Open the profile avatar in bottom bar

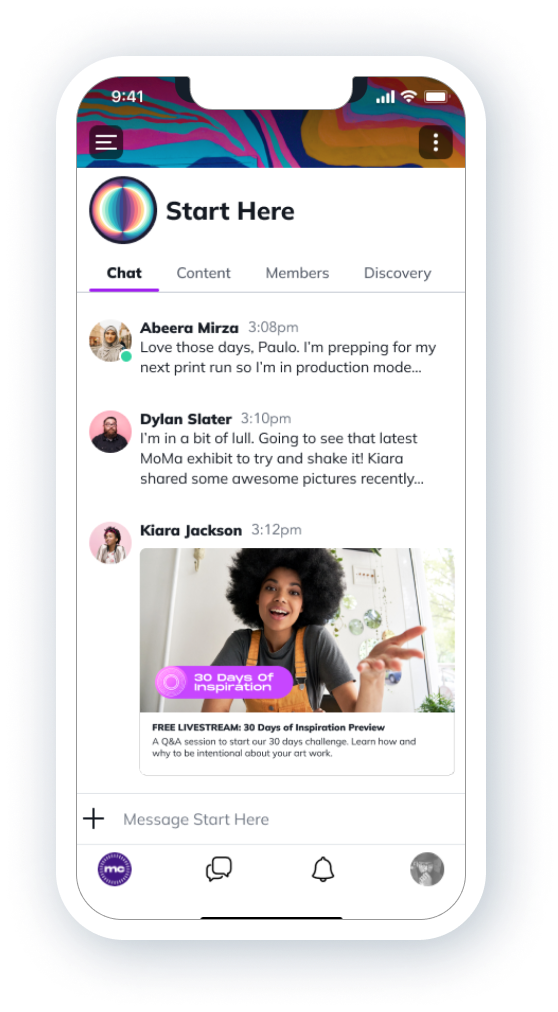click(427, 869)
